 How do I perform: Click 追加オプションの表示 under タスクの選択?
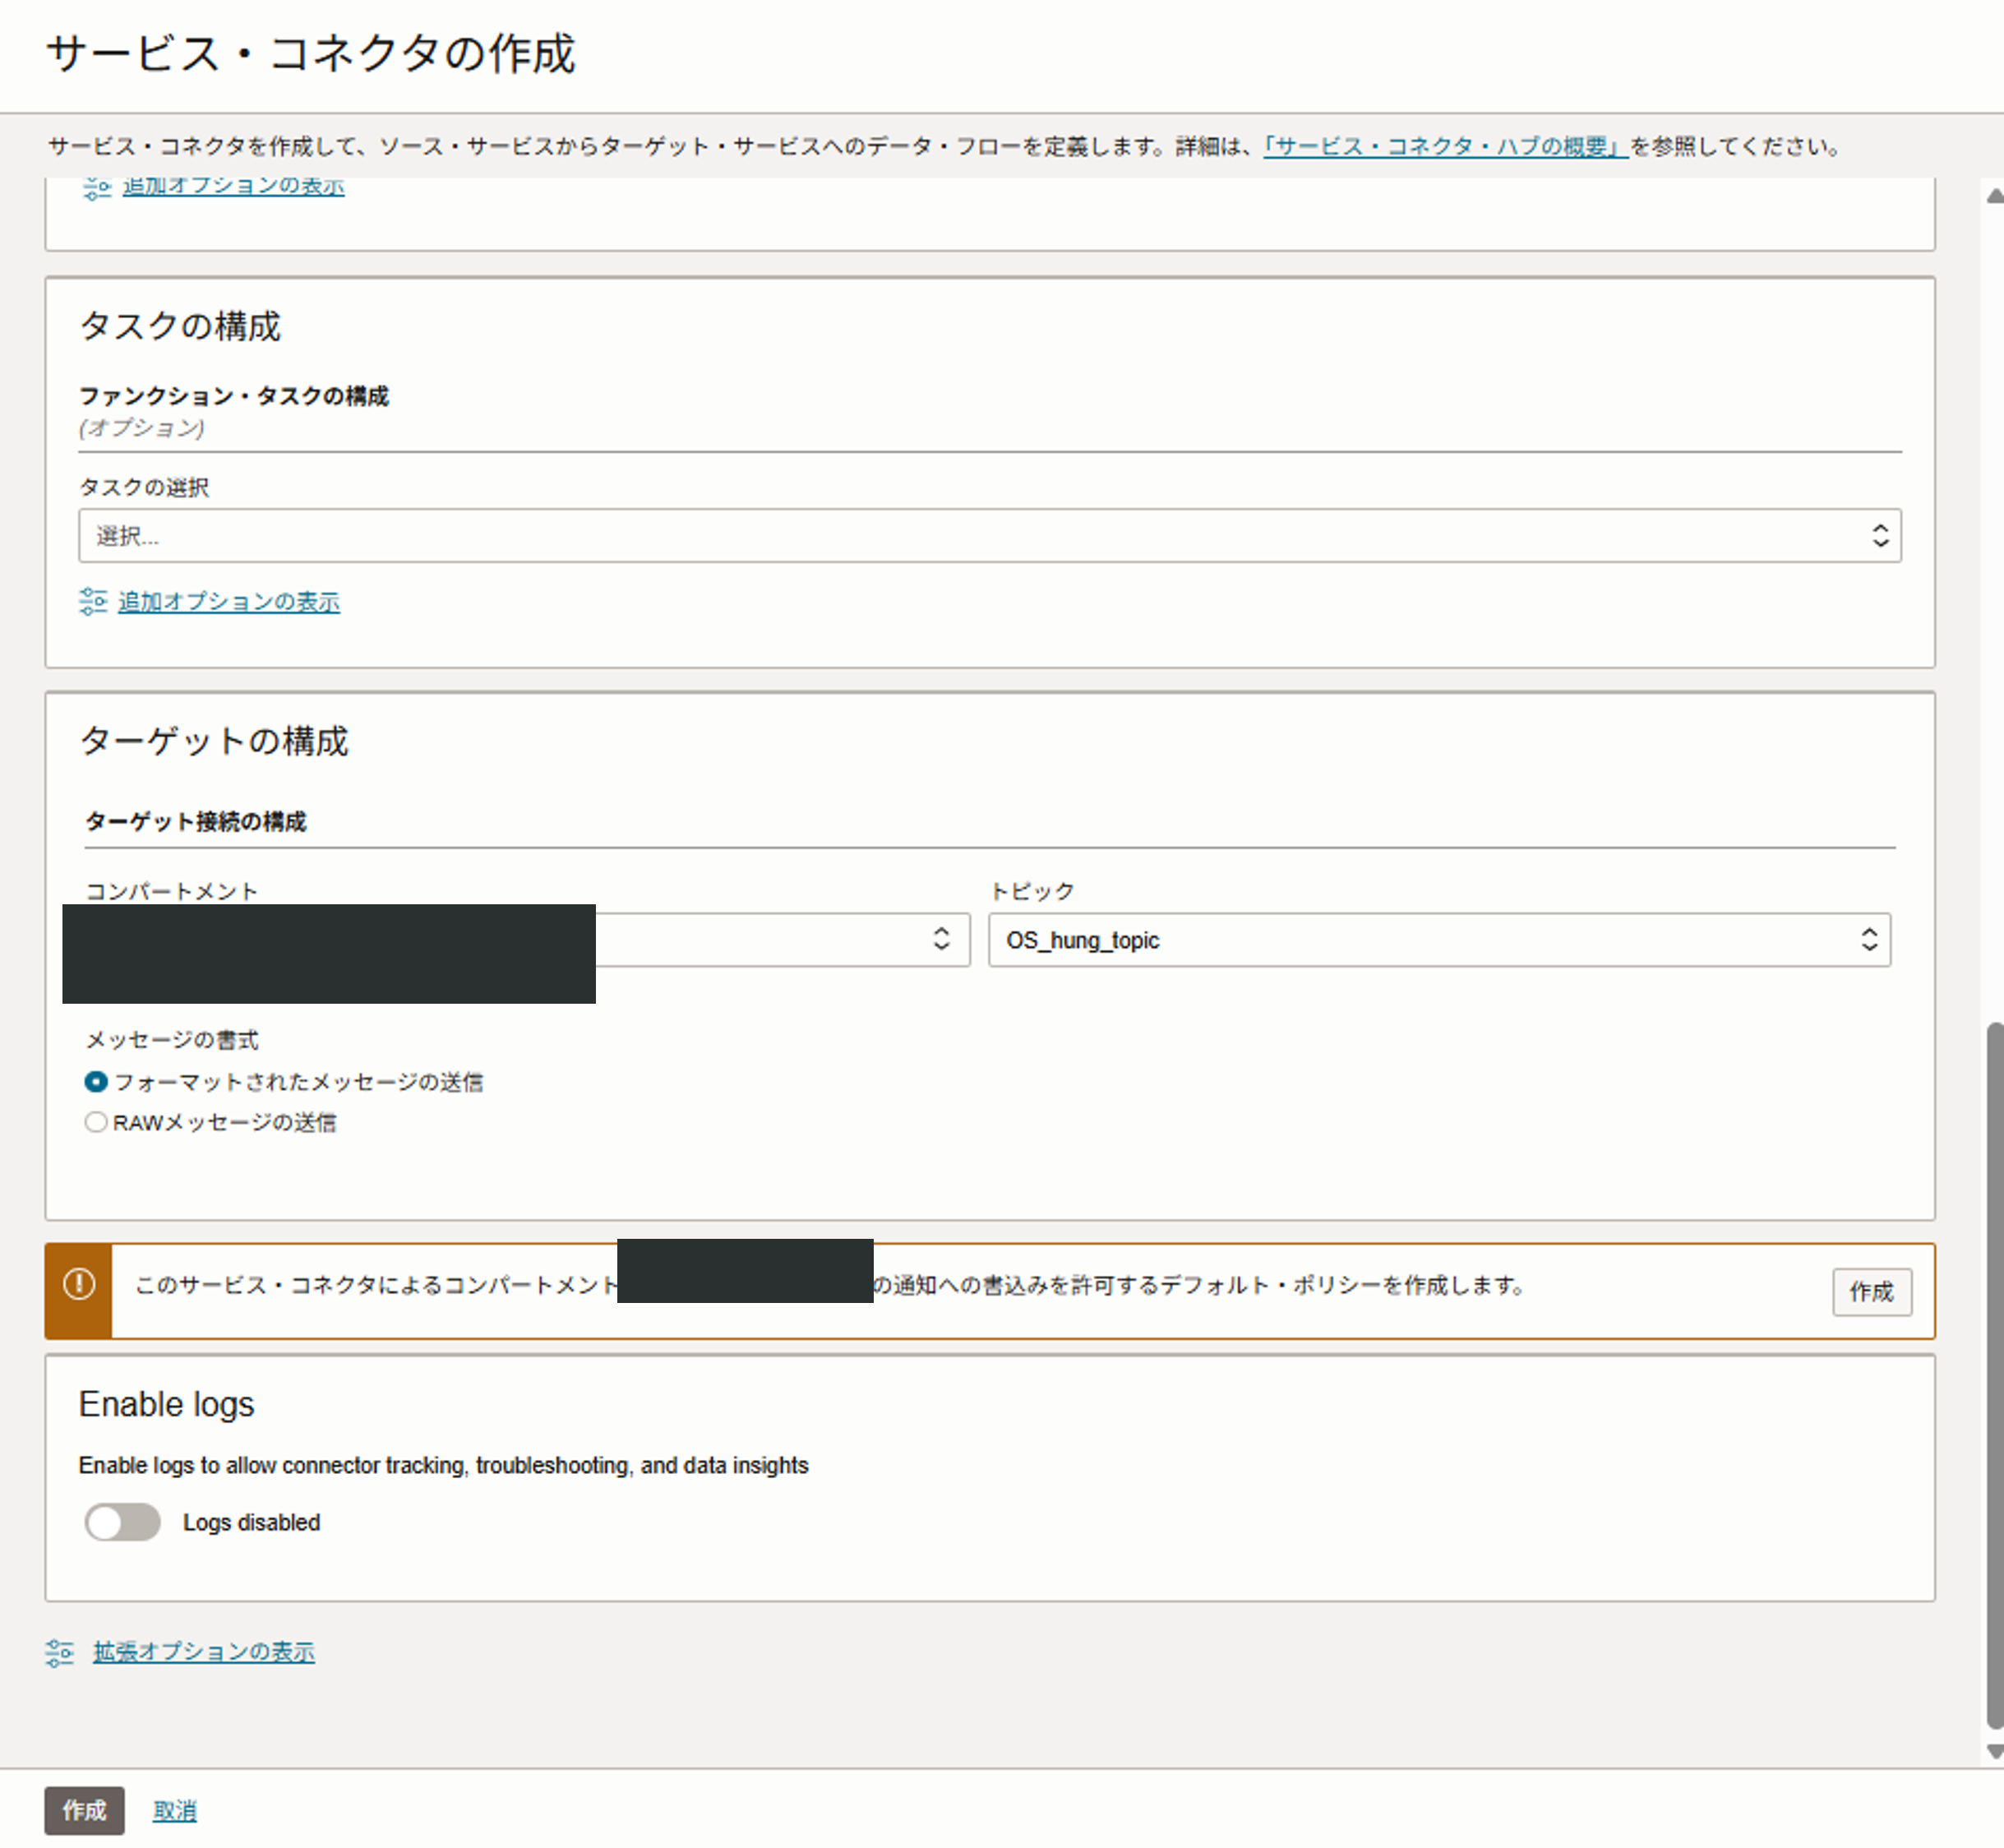[x=229, y=601]
